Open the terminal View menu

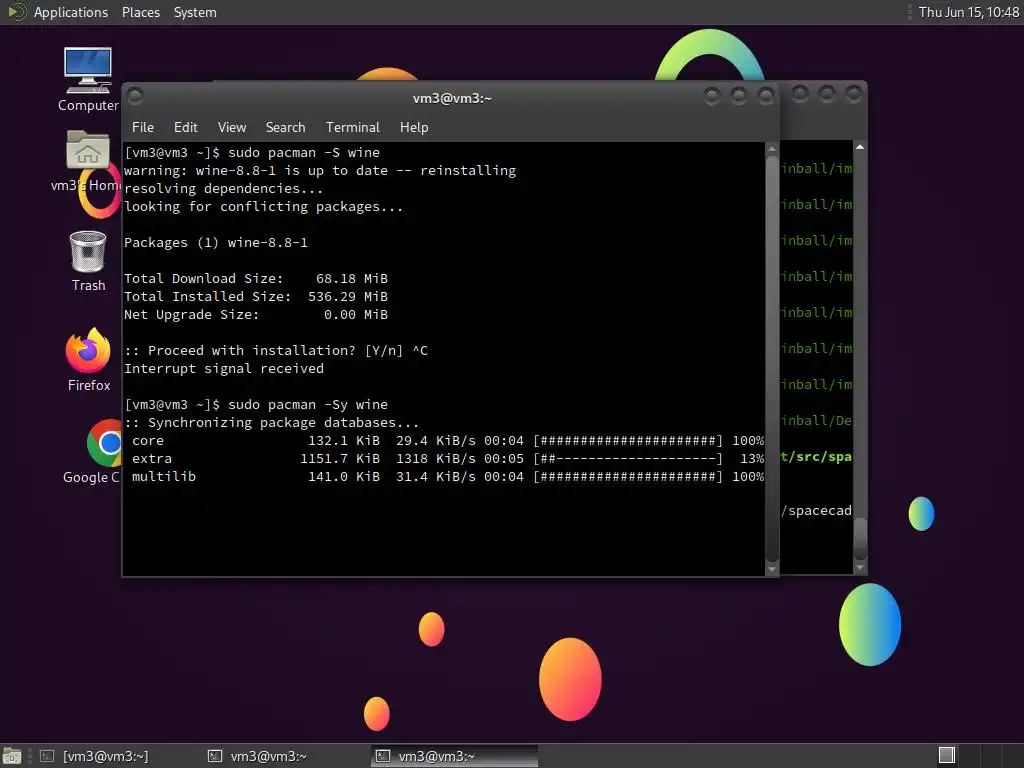click(x=232, y=127)
